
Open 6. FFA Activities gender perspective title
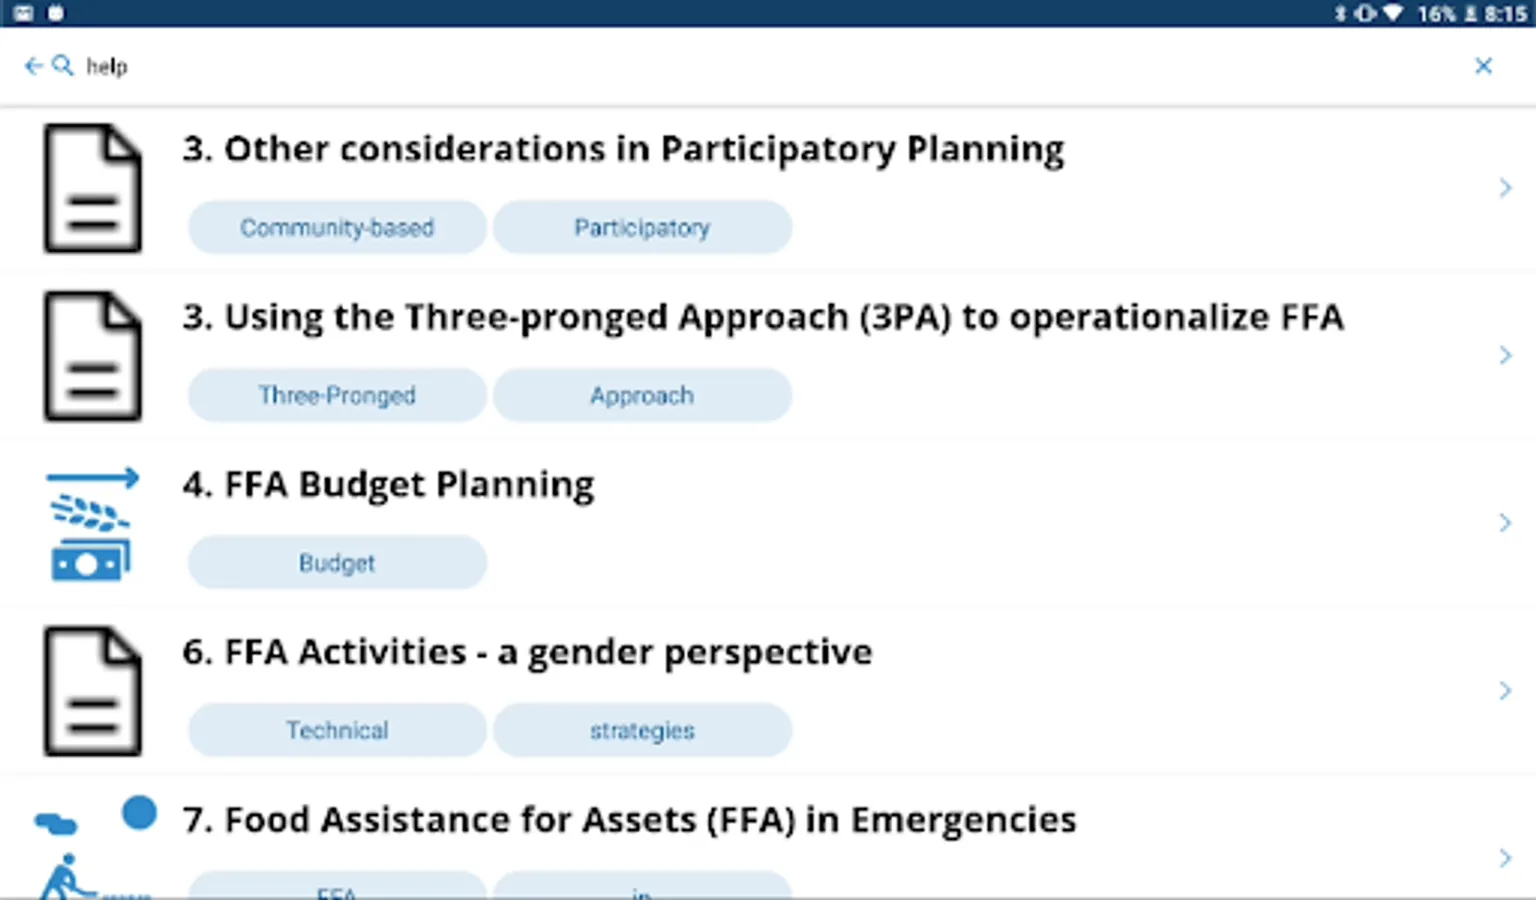pyautogui.click(x=527, y=653)
